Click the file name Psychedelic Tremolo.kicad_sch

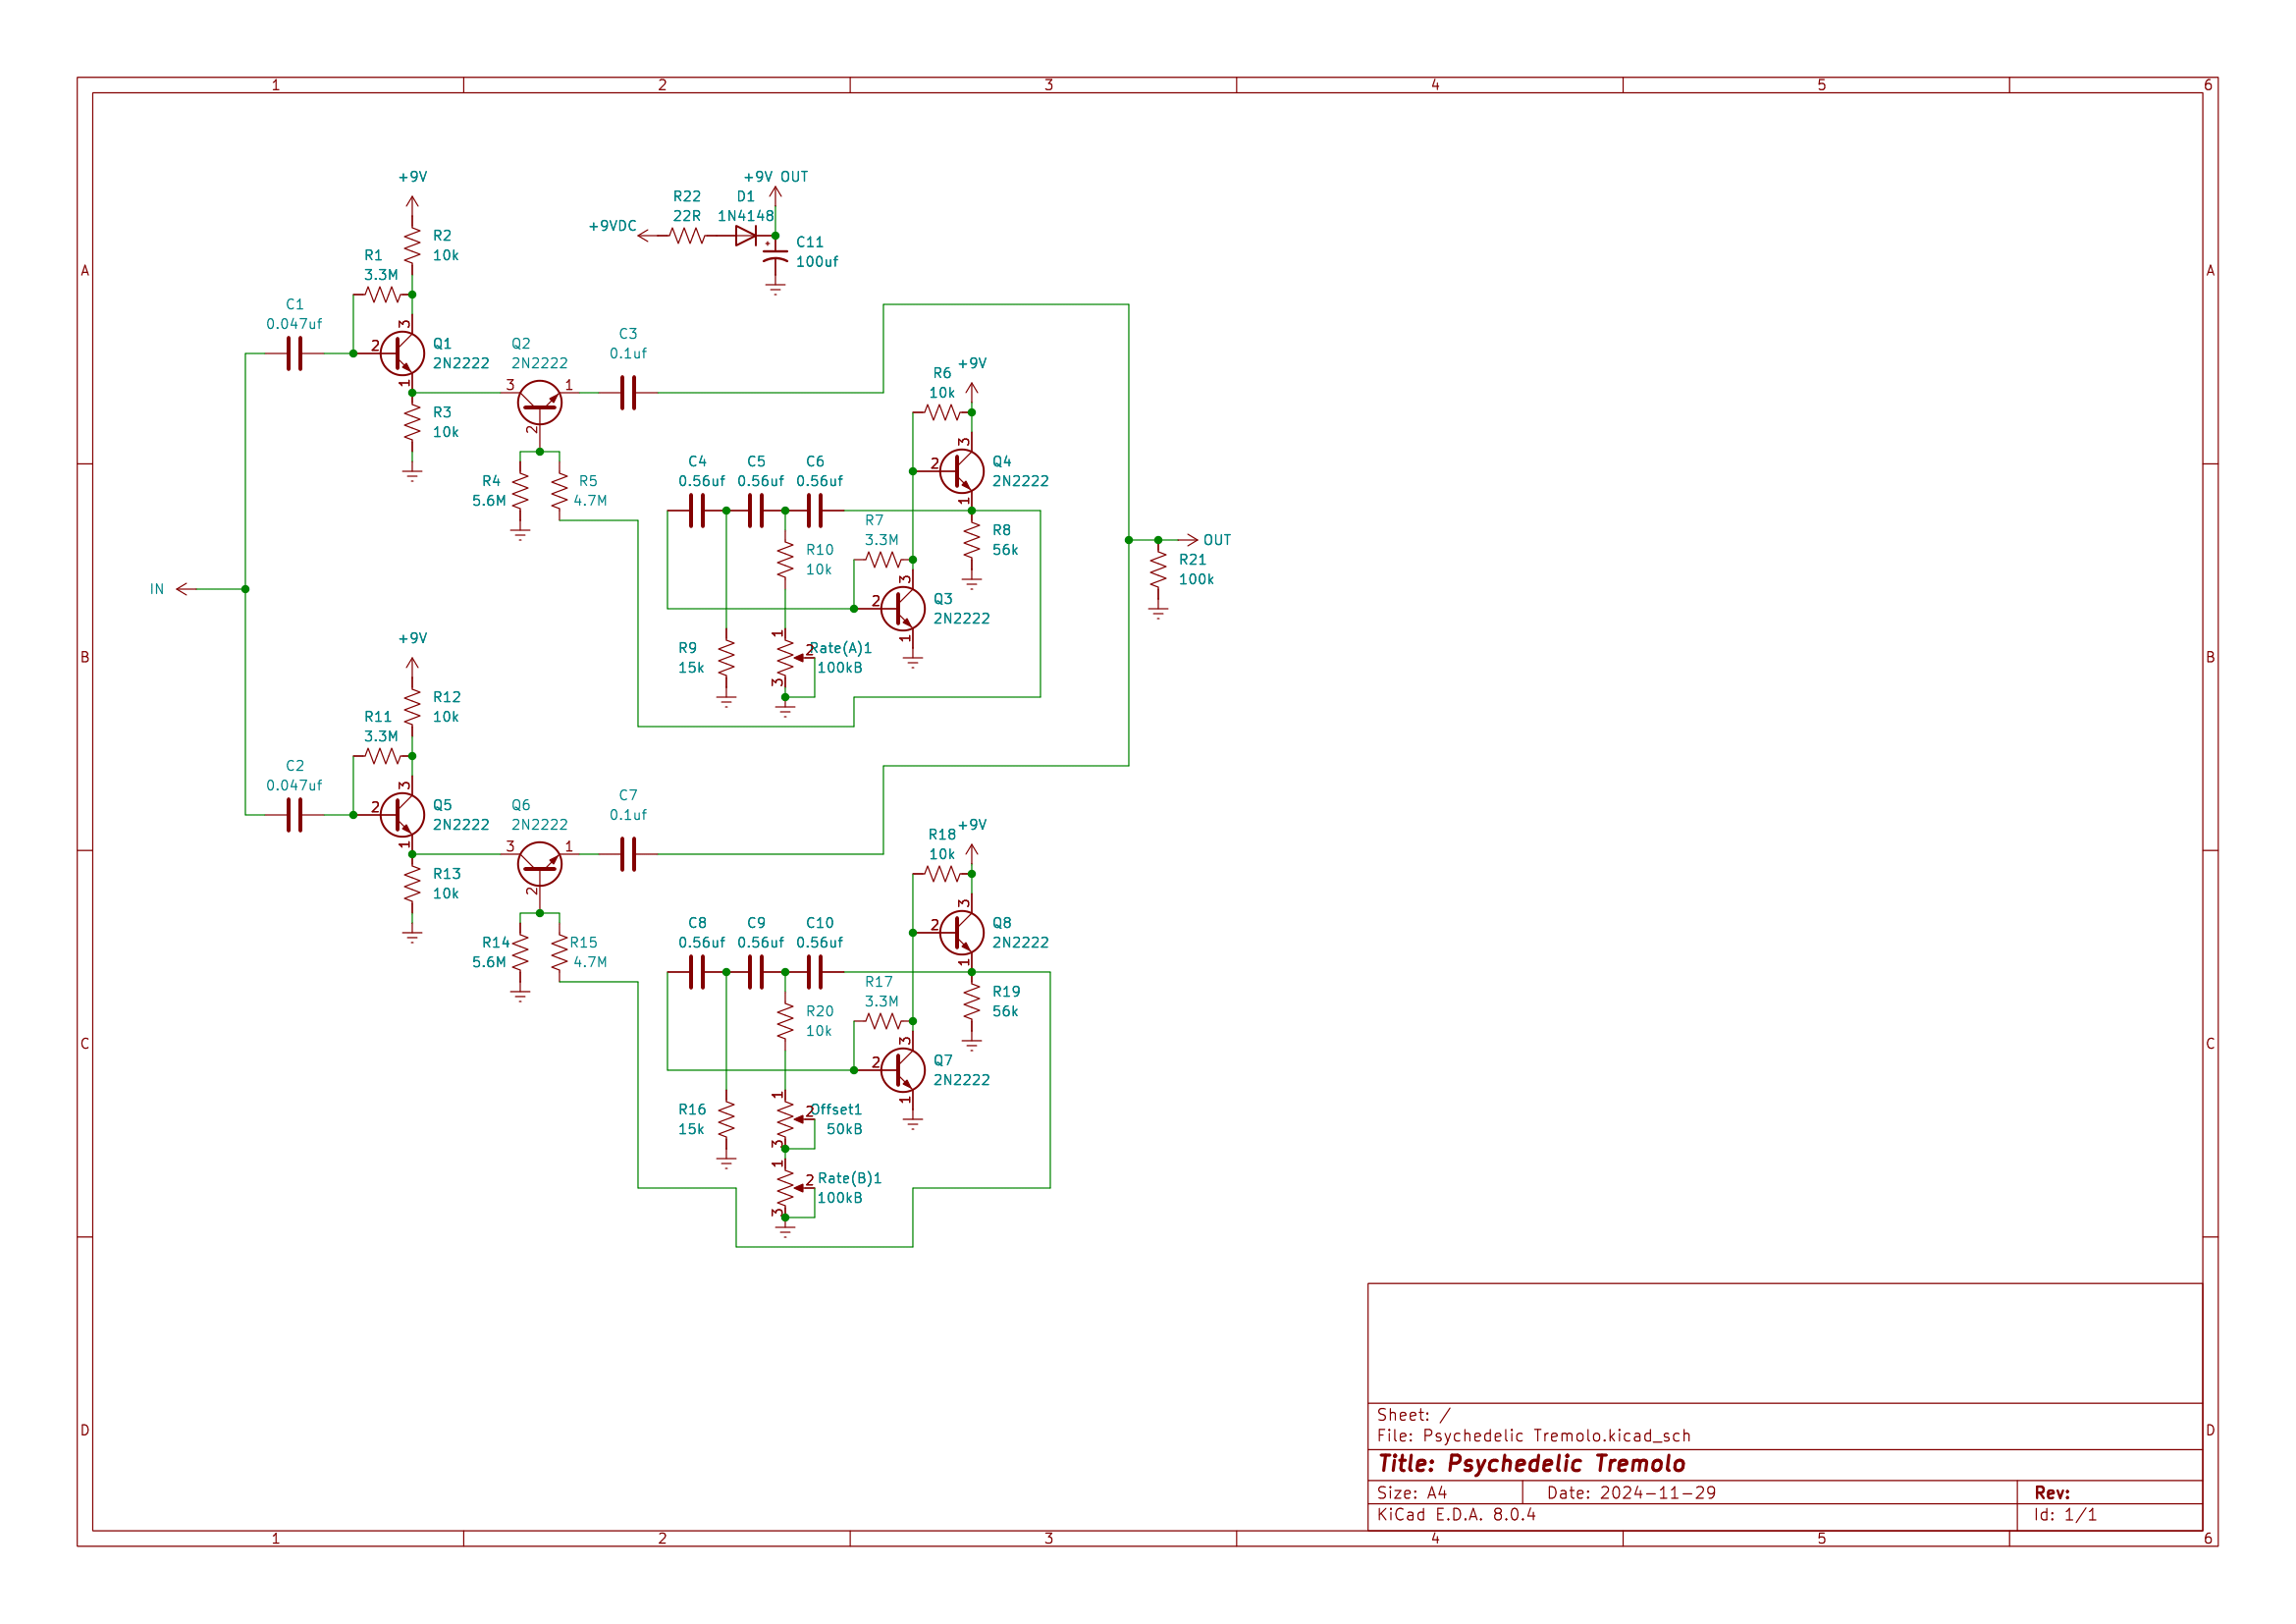click(1533, 1436)
